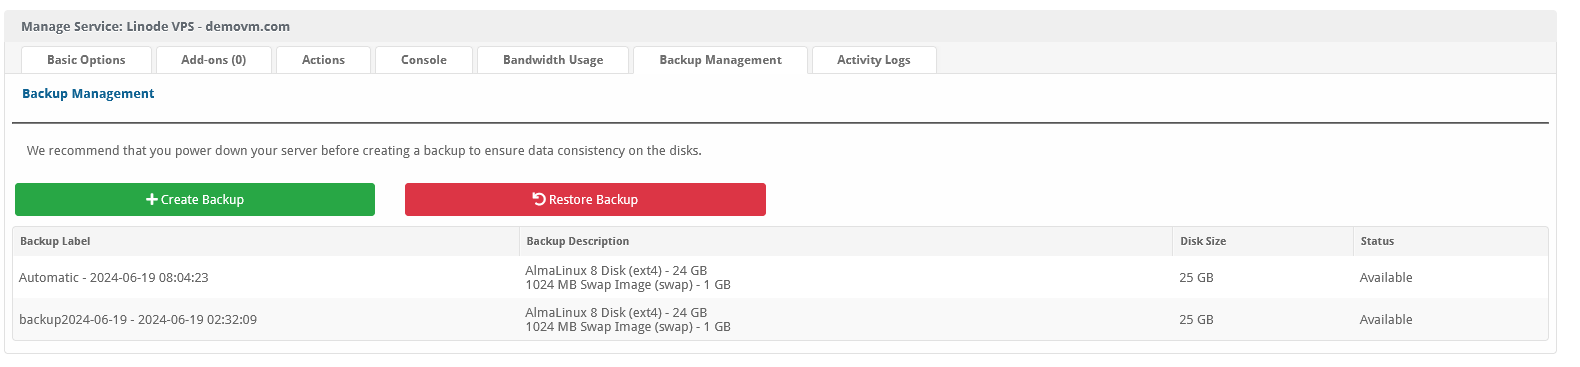Select the backup2024-06-19 02:32:09 backup row
This screenshot has width=1580, height=367.
tap(780, 319)
